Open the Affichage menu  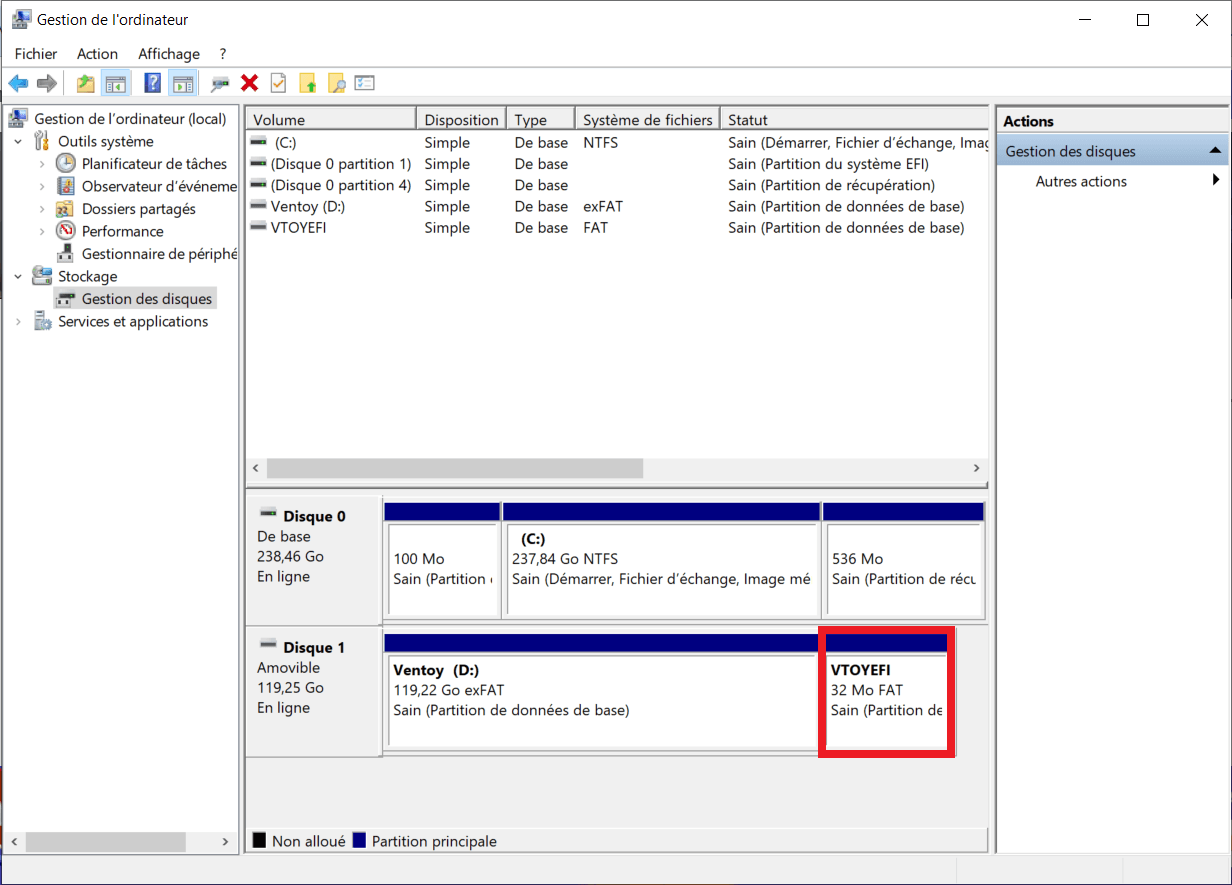[168, 54]
